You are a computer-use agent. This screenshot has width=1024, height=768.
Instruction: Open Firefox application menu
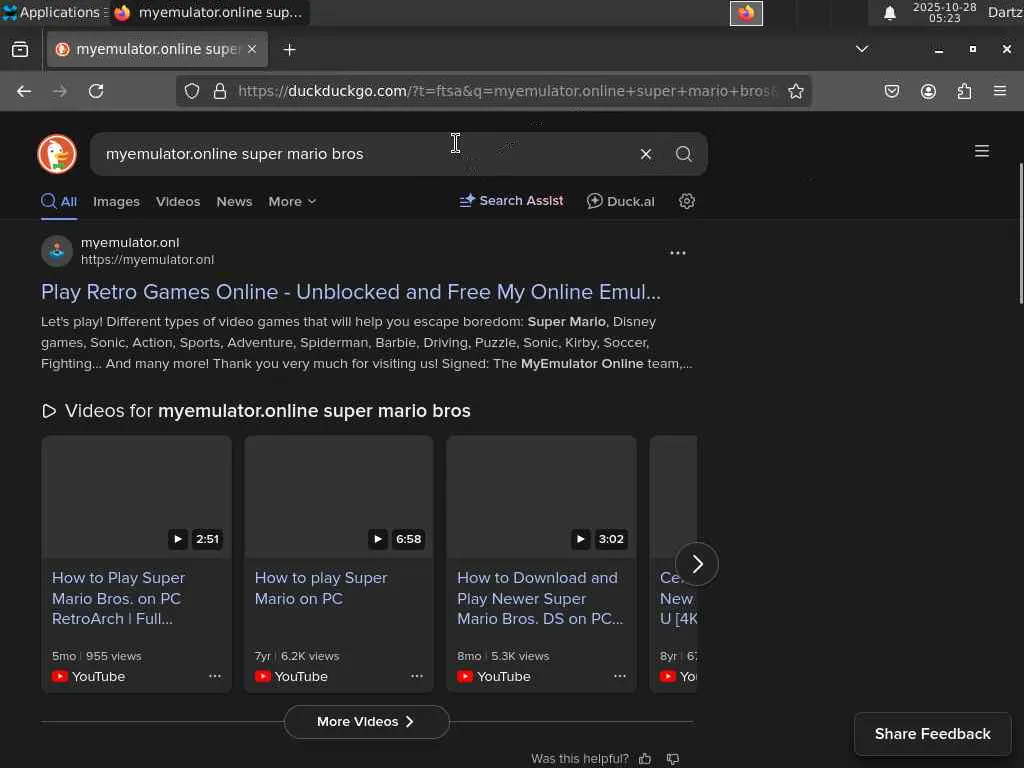999,91
